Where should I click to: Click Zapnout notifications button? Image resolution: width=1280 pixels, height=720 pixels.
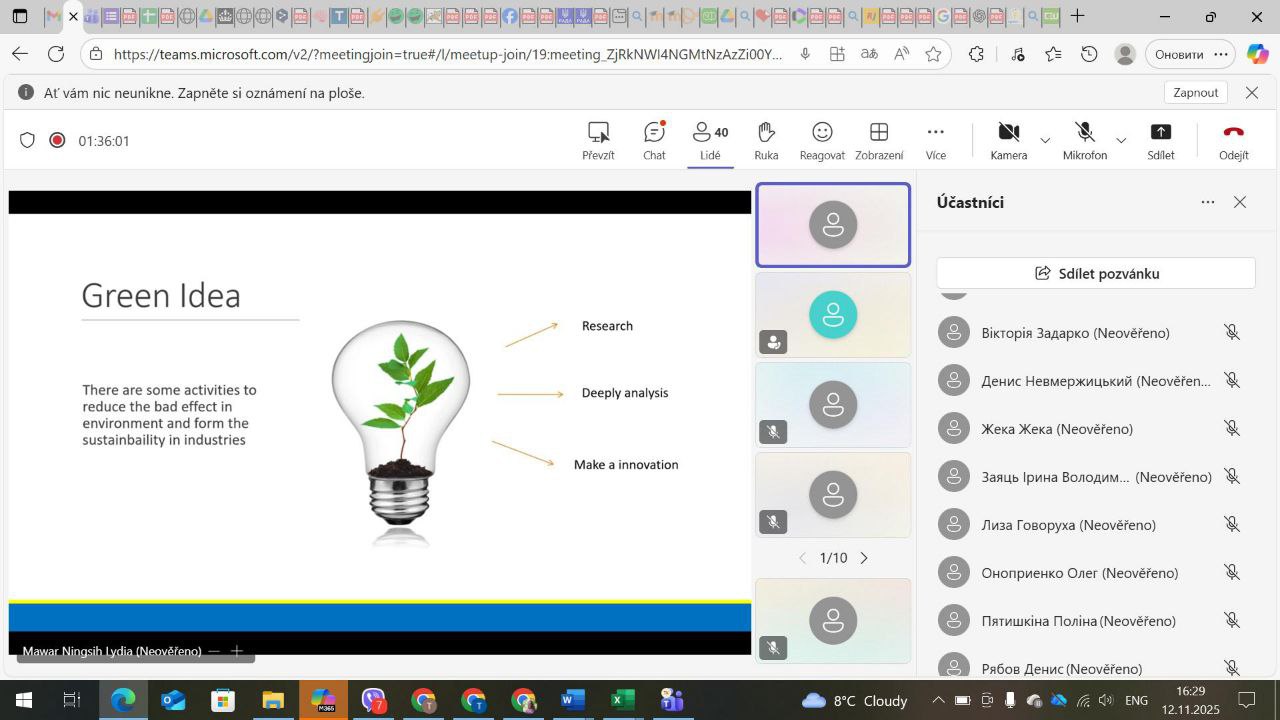point(1195,92)
